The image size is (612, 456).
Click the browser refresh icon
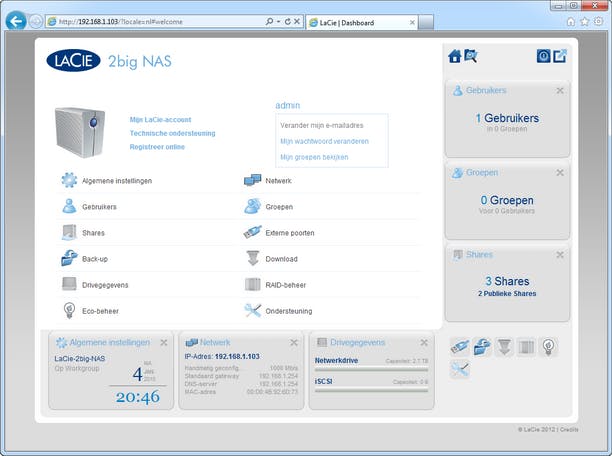tap(288, 21)
